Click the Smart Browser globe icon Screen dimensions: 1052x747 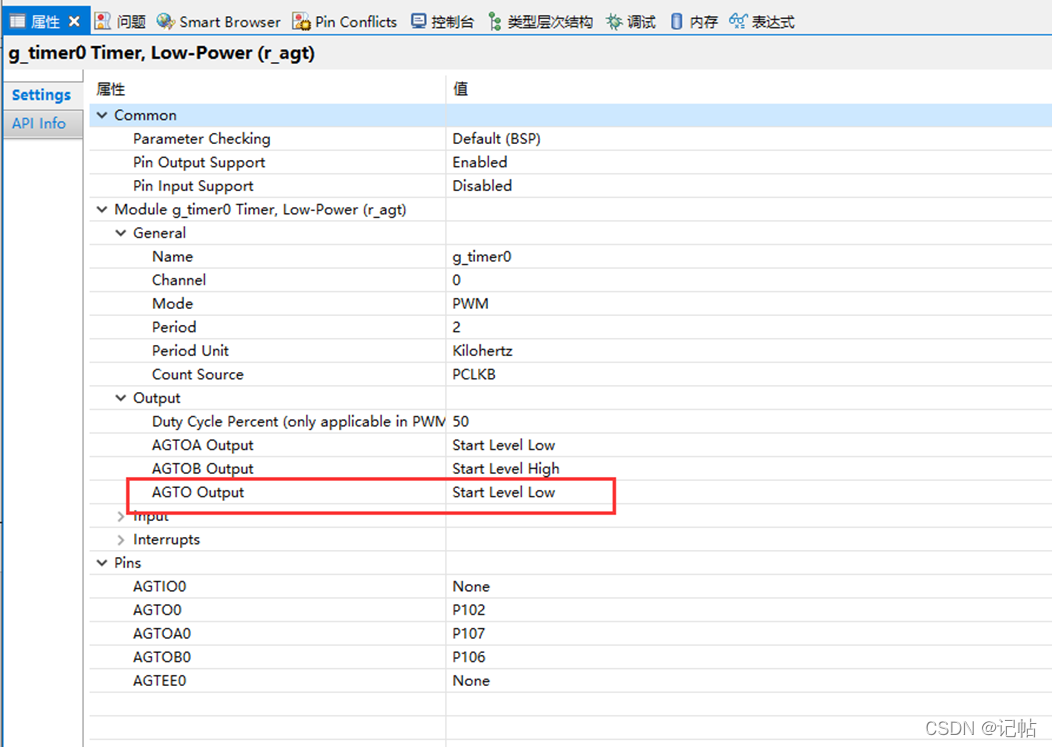tap(166, 21)
